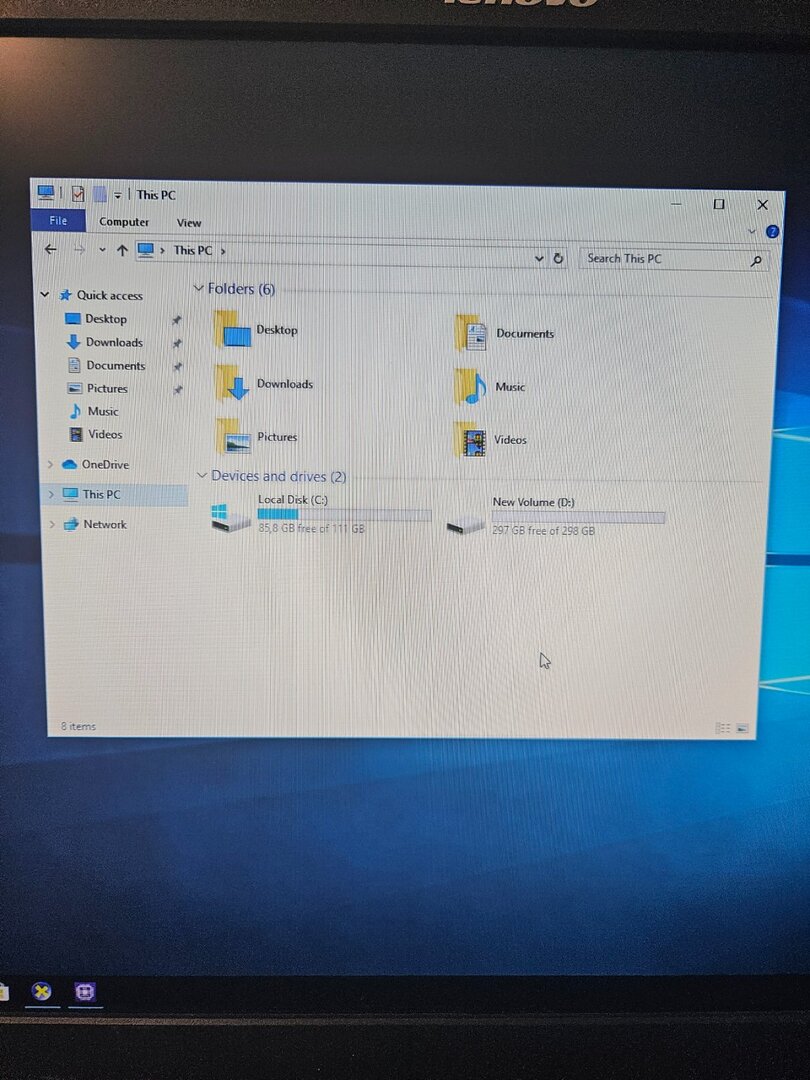Switch to the View ribbon tab
The width and height of the screenshot is (810, 1080).
click(189, 223)
